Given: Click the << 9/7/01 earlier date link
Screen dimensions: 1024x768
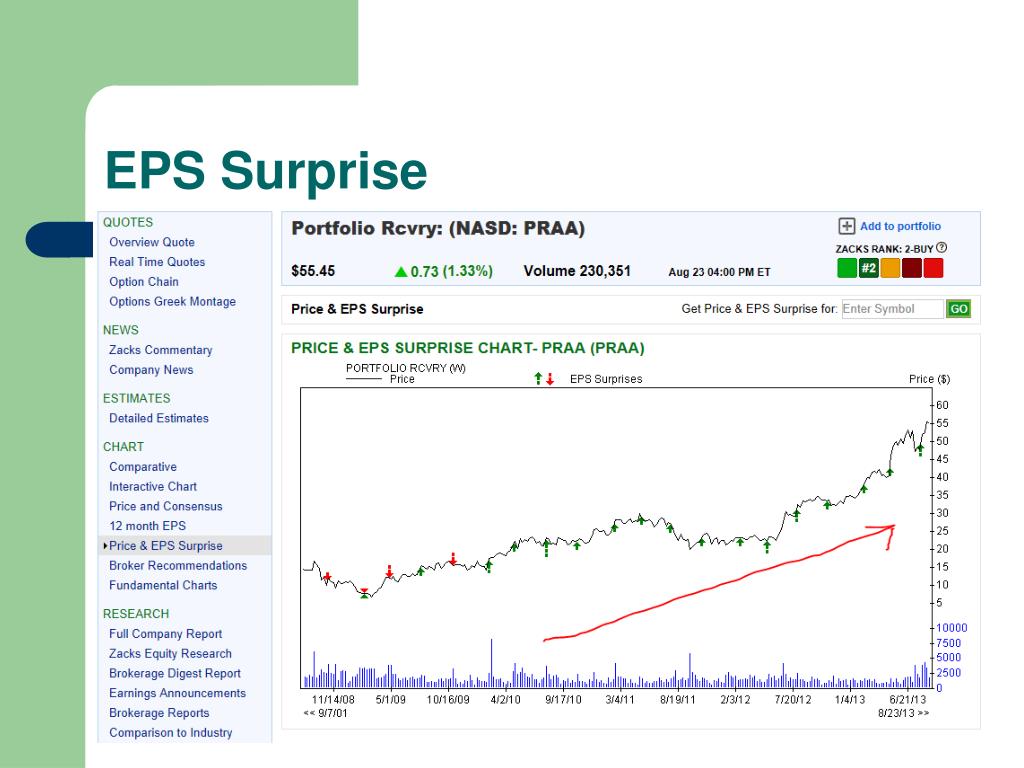Looking at the screenshot, I should pyautogui.click(x=325, y=713).
